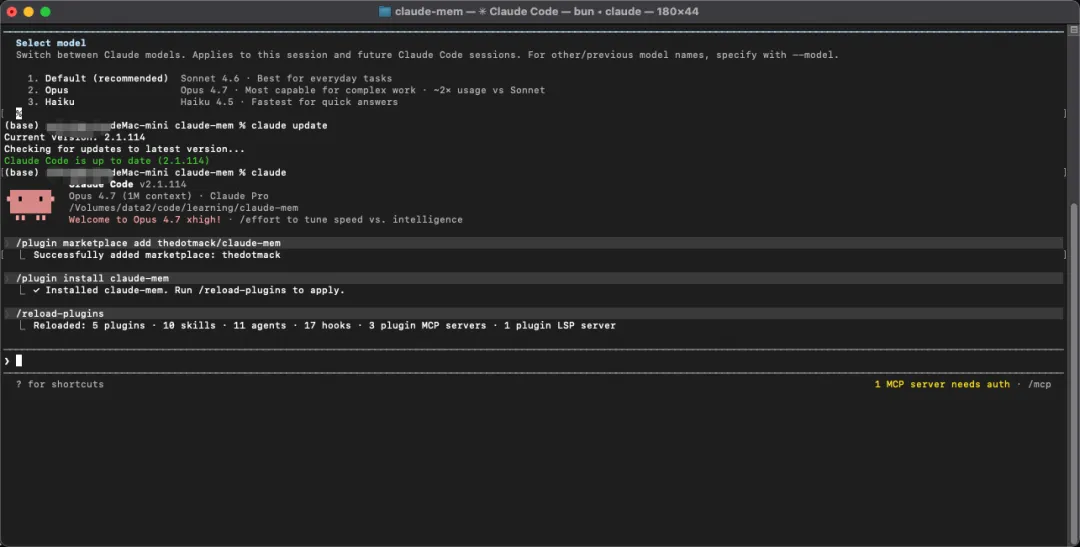The image size is (1080, 547).
Task: Click the "/mcp" command hint
Action: click(1040, 384)
